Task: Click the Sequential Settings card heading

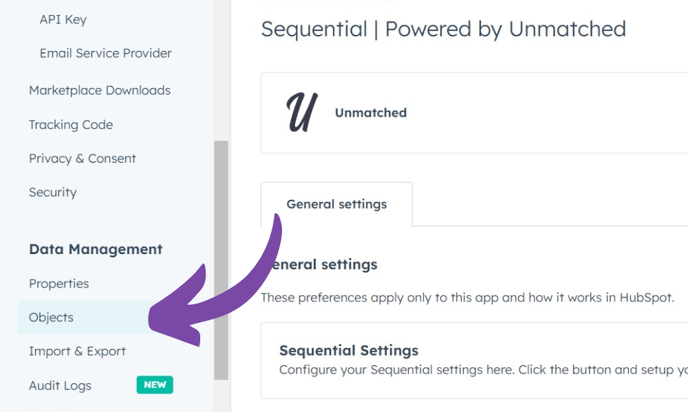Action: pyautogui.click(x=348, y=350)
